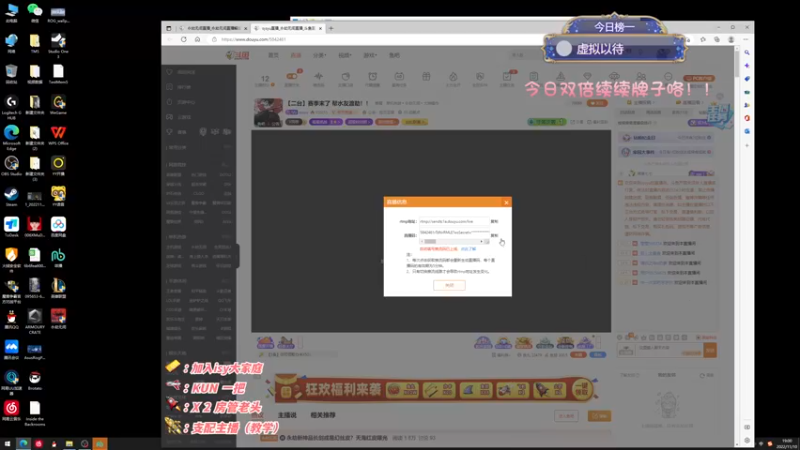Image resolution: width=800 pixels, height=450 pixels.
Task: Open File Explorer from taskbar
Action: click(69, 444)
